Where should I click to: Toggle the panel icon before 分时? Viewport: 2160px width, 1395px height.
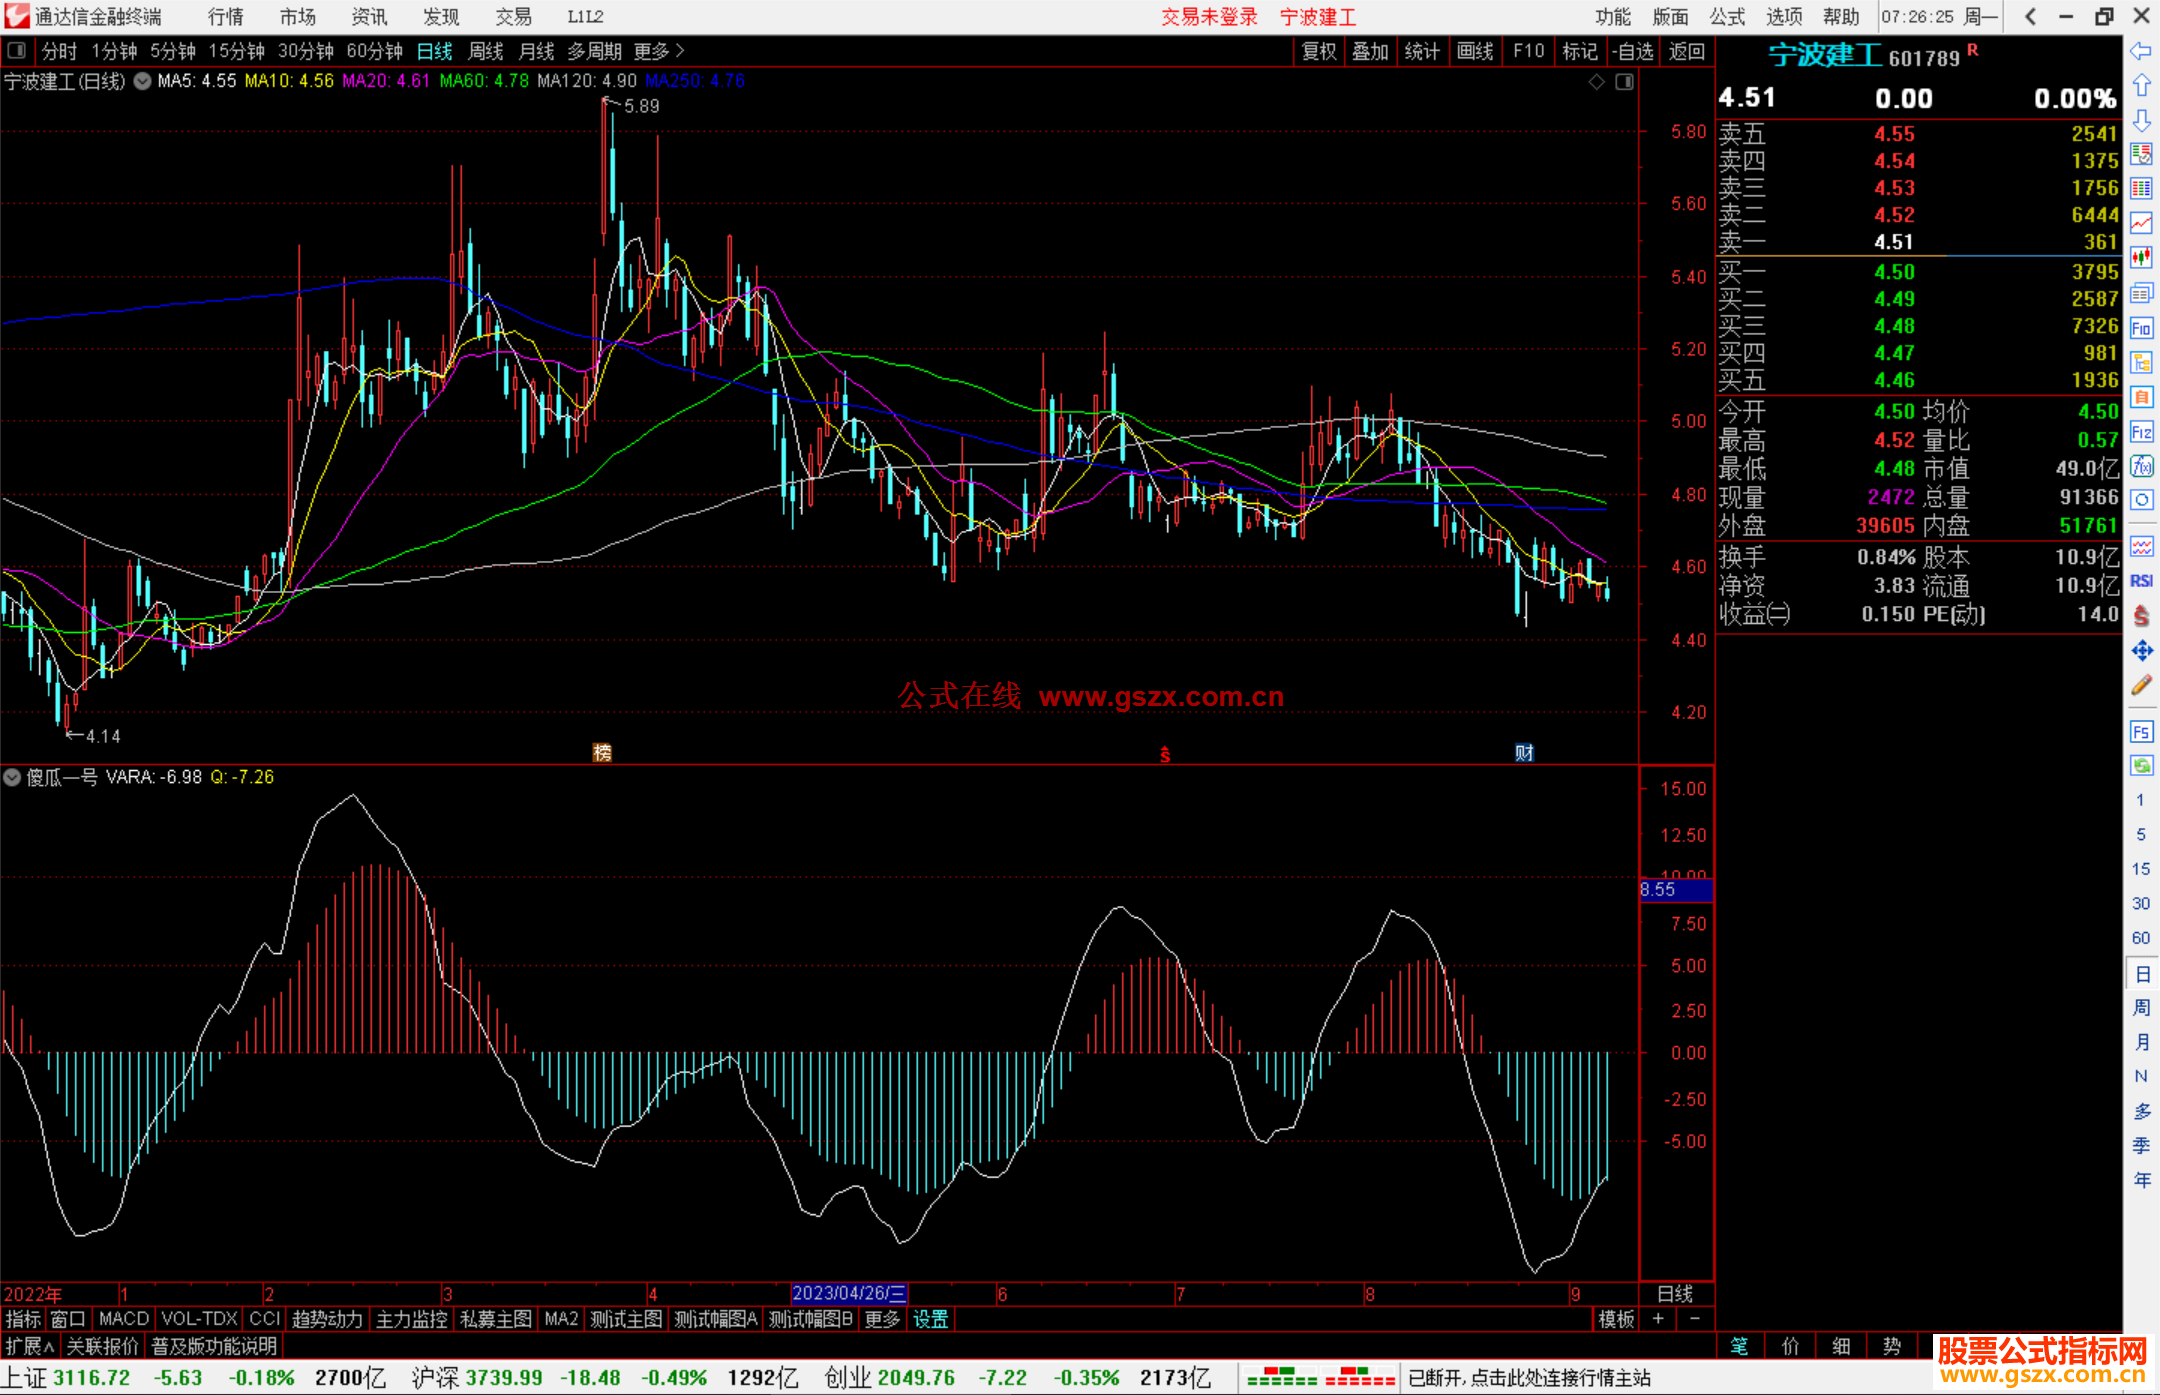[x=17, y=51]
